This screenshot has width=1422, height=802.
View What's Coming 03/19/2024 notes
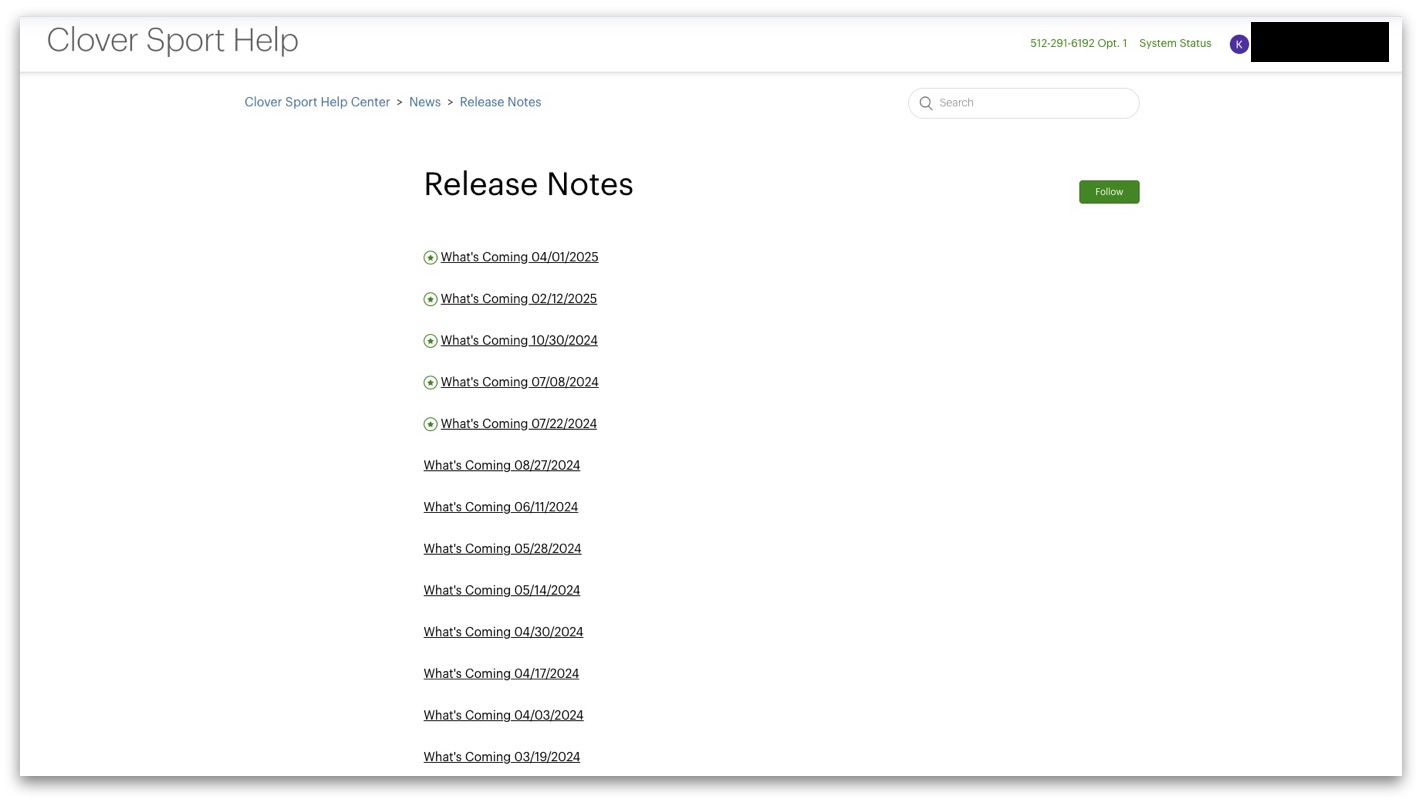tap(501, 757)
